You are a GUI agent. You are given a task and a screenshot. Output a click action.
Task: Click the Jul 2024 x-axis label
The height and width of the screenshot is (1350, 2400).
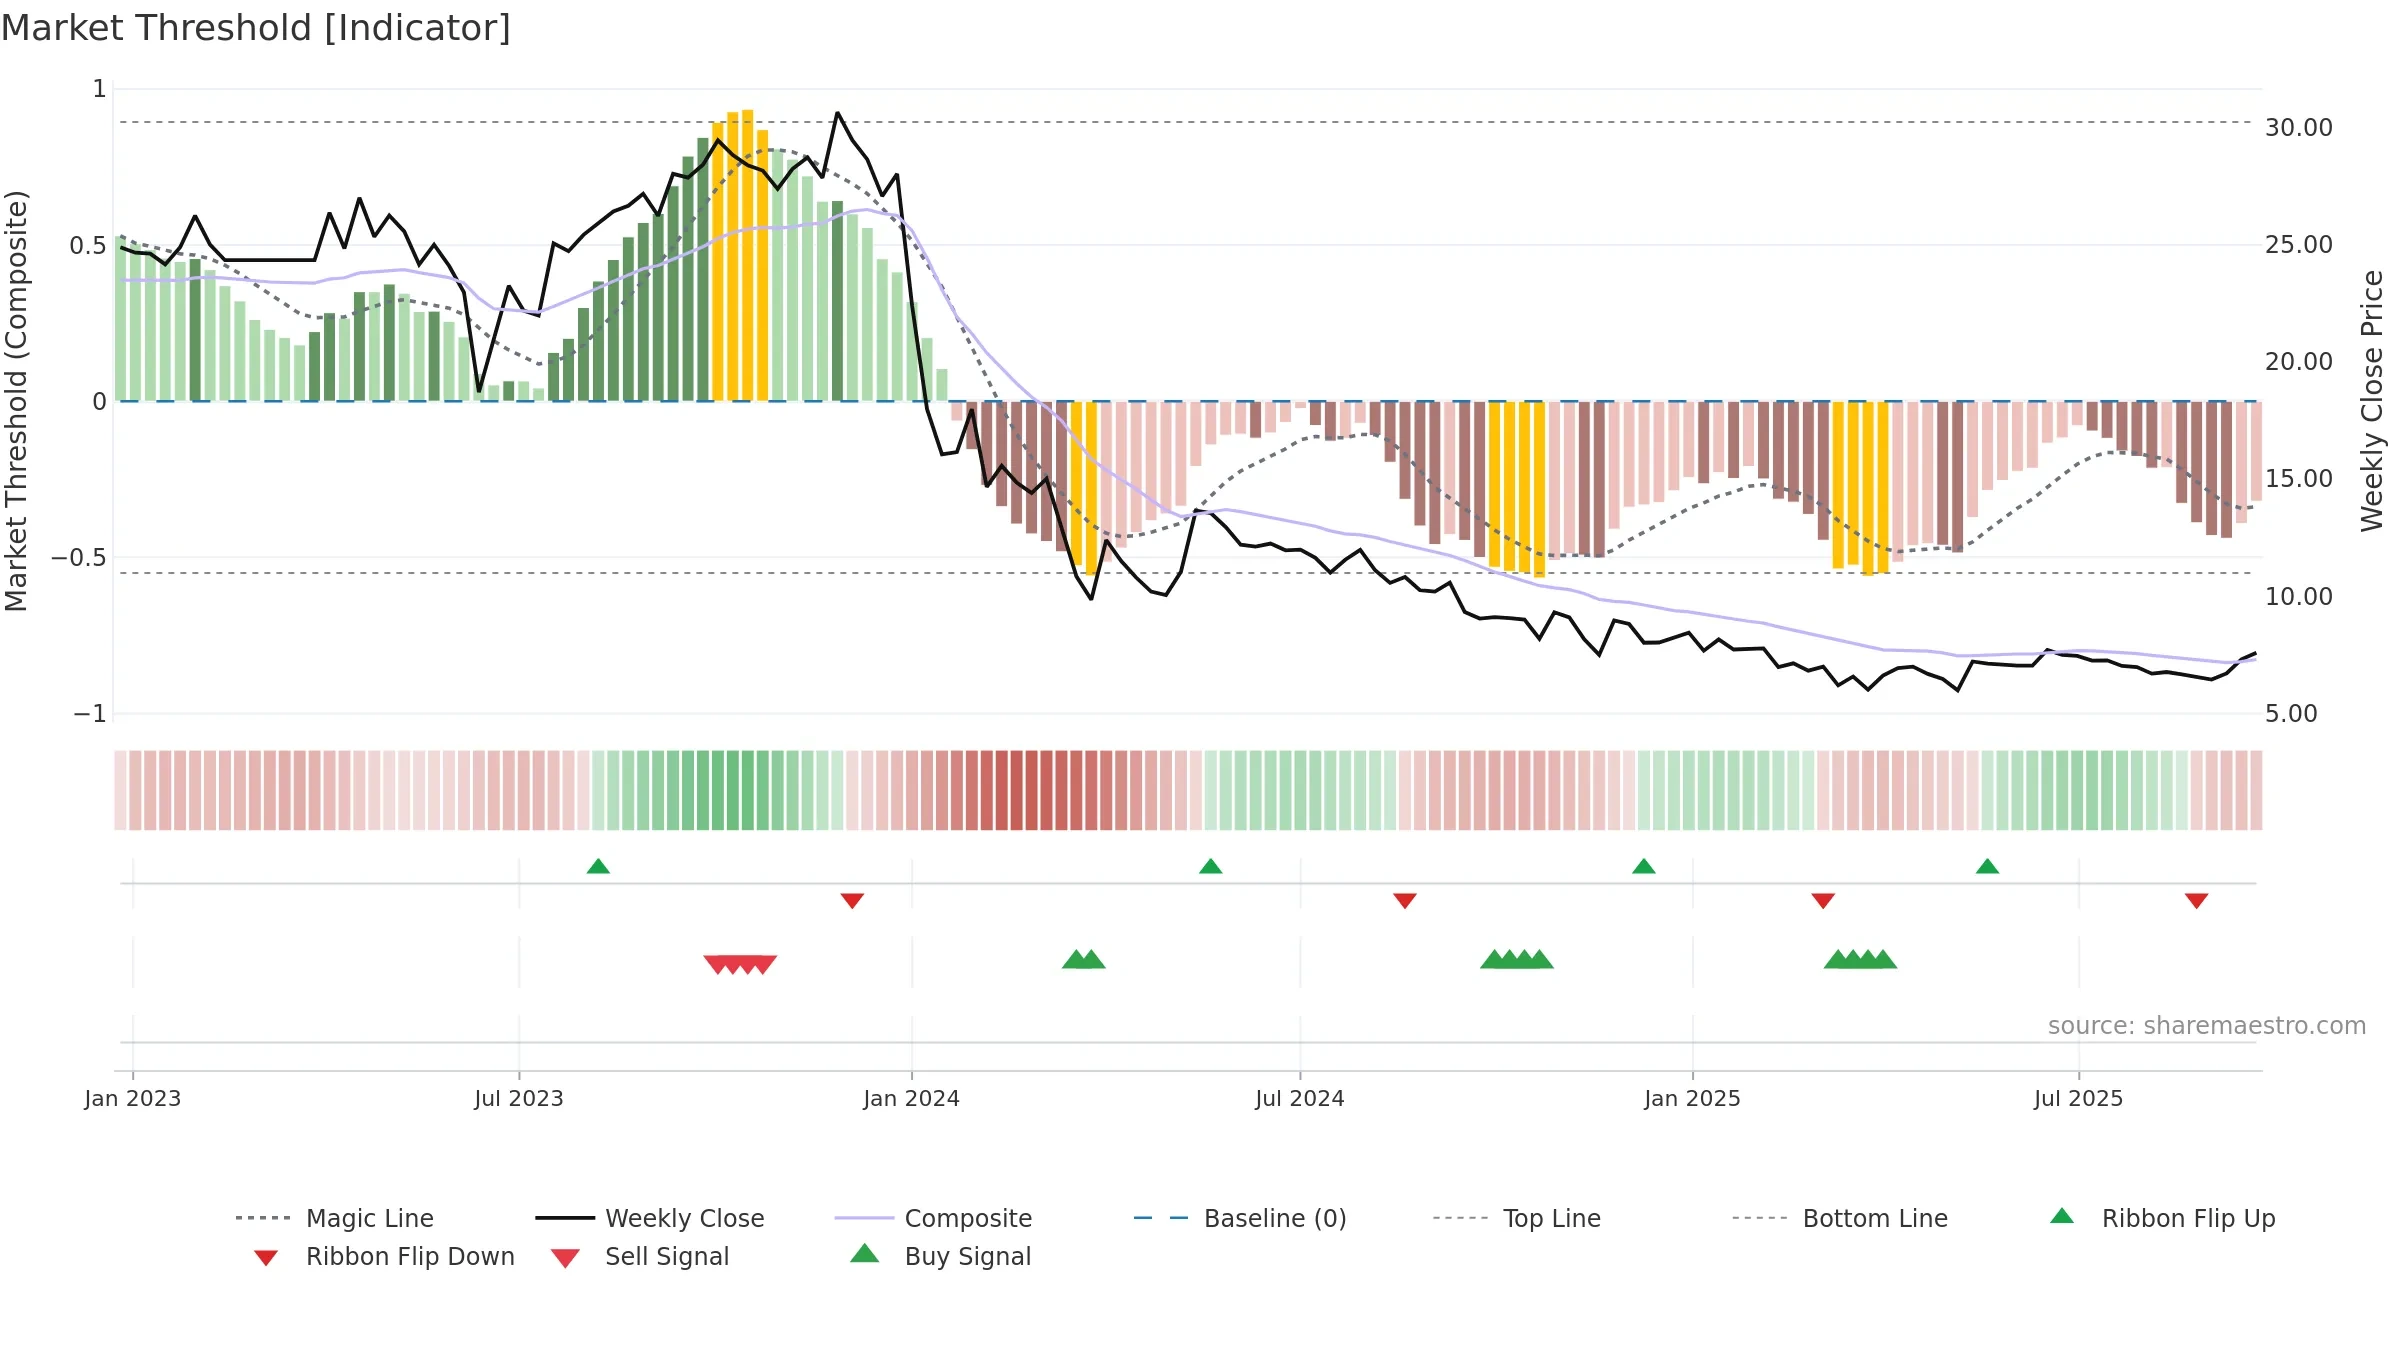point(1300,1098)
